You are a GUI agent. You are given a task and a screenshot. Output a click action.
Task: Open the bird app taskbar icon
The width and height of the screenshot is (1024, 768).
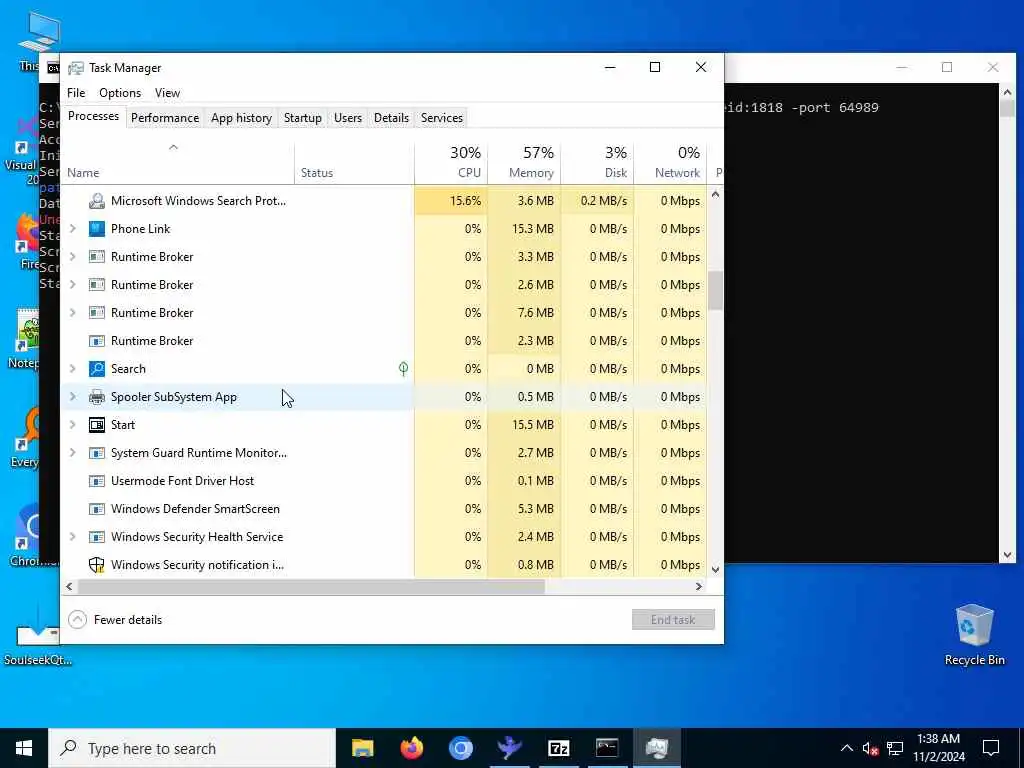509,748
